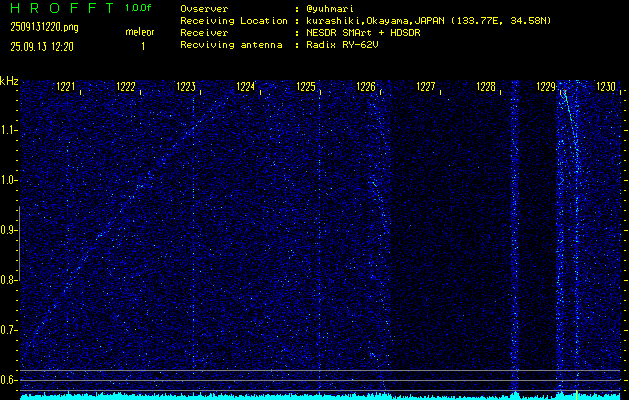Select the NESDR SMArt + HDSDR value
Screen dimensions: 629x400
363,33
